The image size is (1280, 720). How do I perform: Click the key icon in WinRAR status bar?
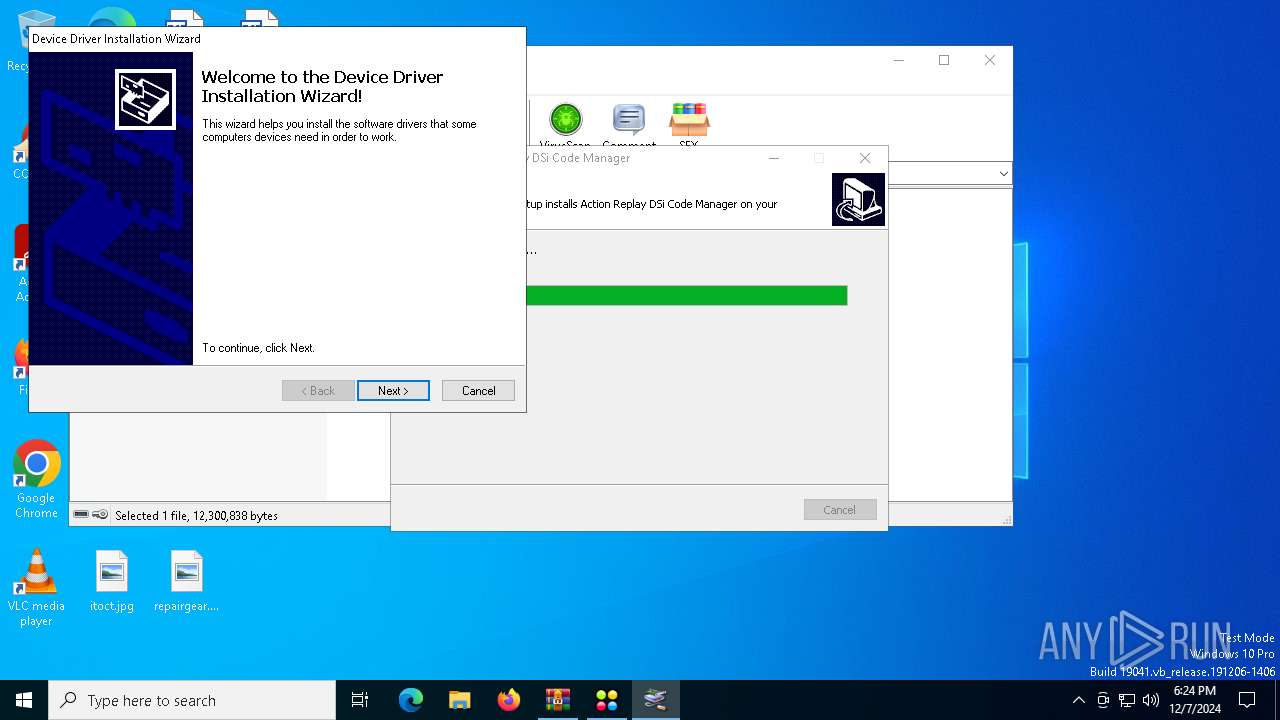click(x=100, y=515)
